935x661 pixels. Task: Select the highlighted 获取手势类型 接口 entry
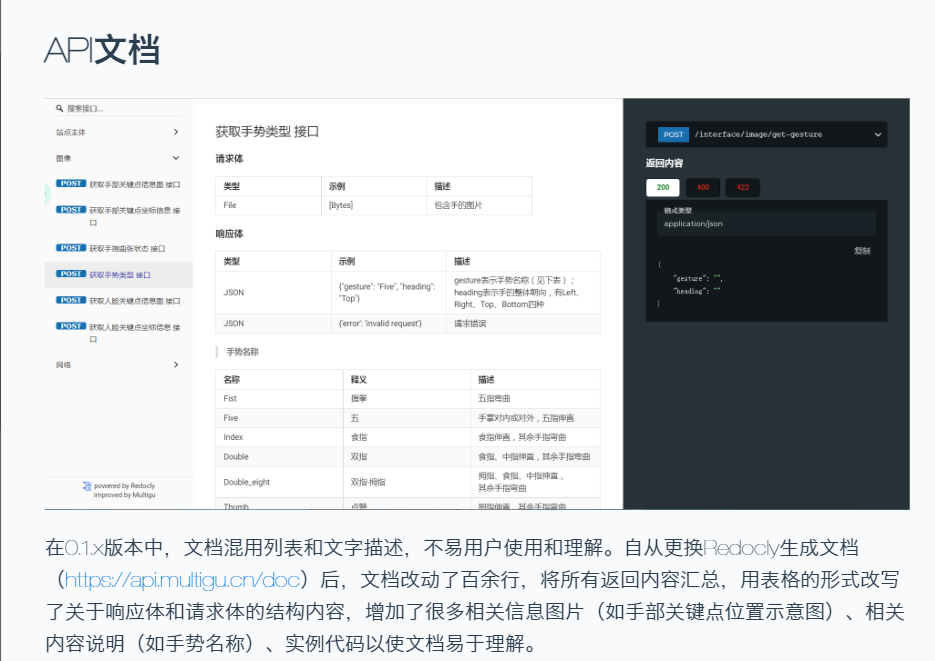(x=120, y=275)
